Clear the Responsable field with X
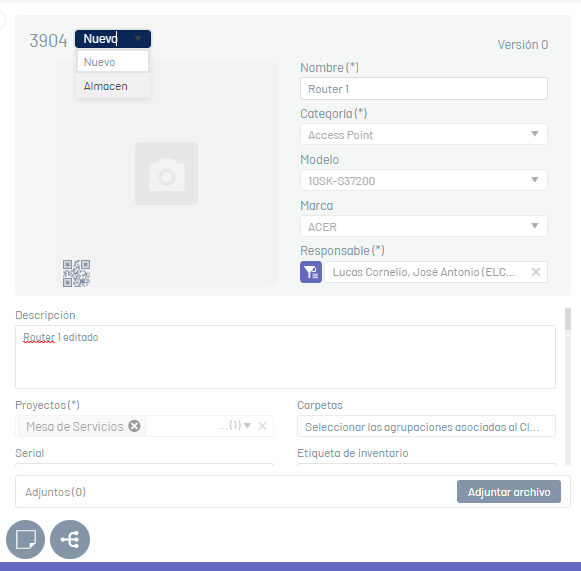581x571 pixels. coord(536,272)
